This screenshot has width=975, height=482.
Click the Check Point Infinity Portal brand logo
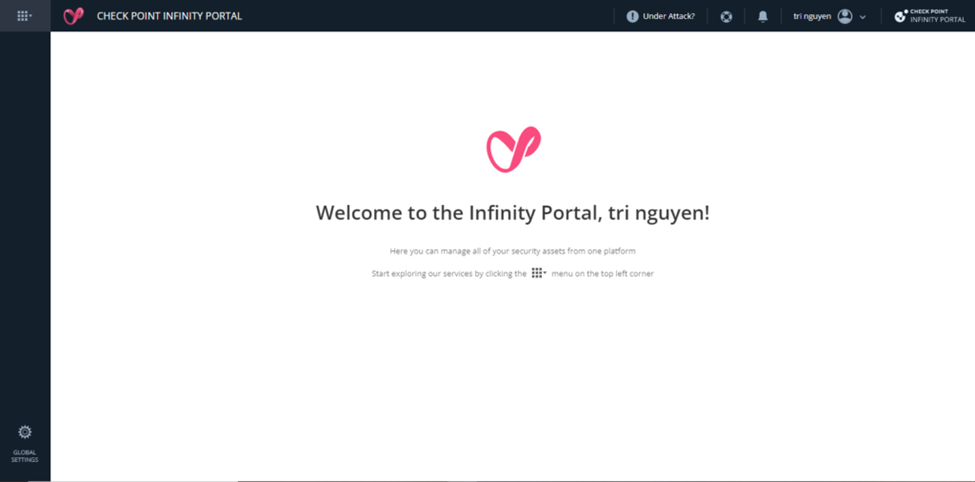point(930,16)
